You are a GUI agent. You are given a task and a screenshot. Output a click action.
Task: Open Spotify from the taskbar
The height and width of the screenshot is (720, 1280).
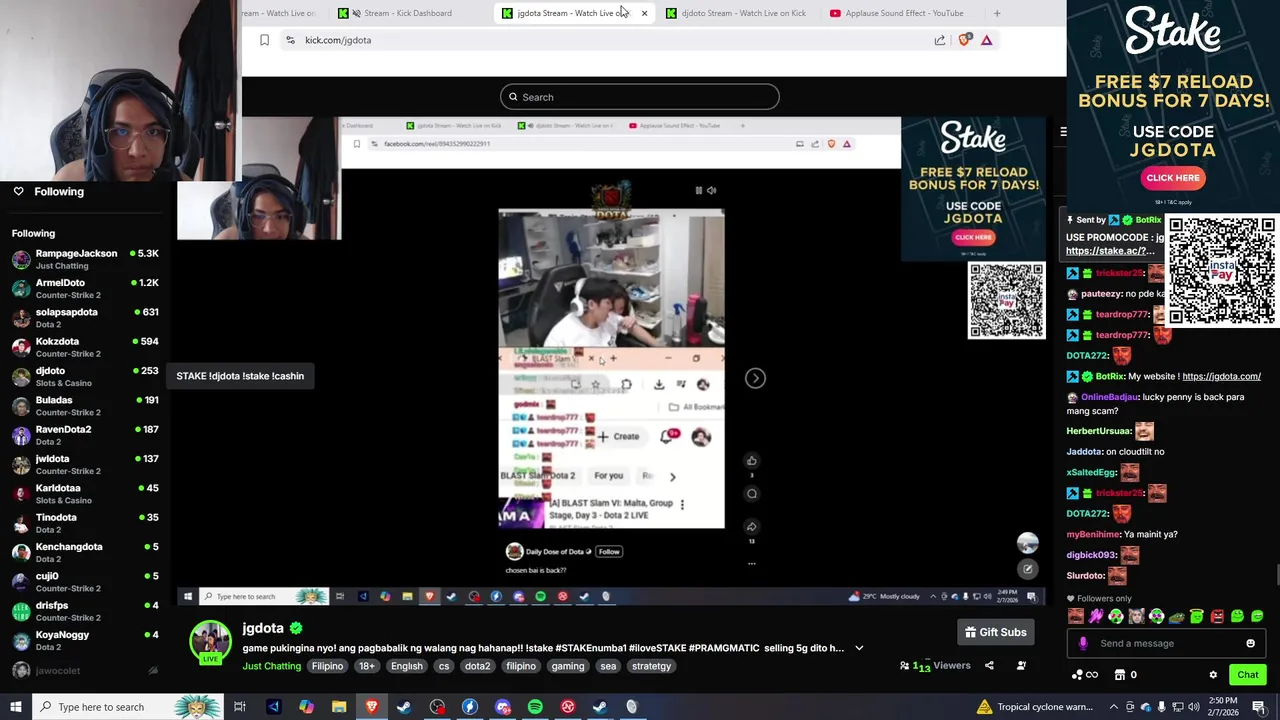535,707
